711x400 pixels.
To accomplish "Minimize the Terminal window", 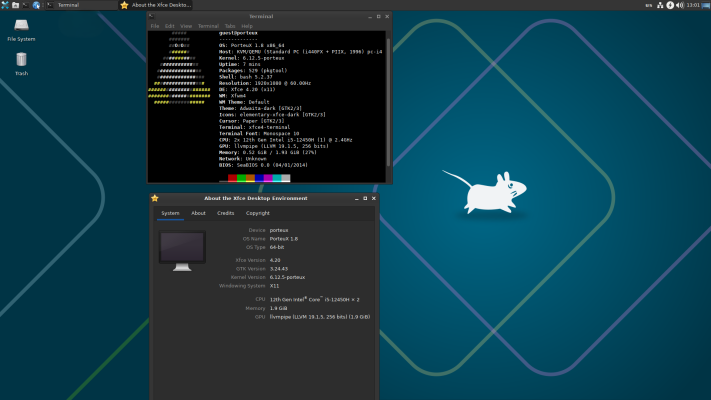I will point(370,16).
